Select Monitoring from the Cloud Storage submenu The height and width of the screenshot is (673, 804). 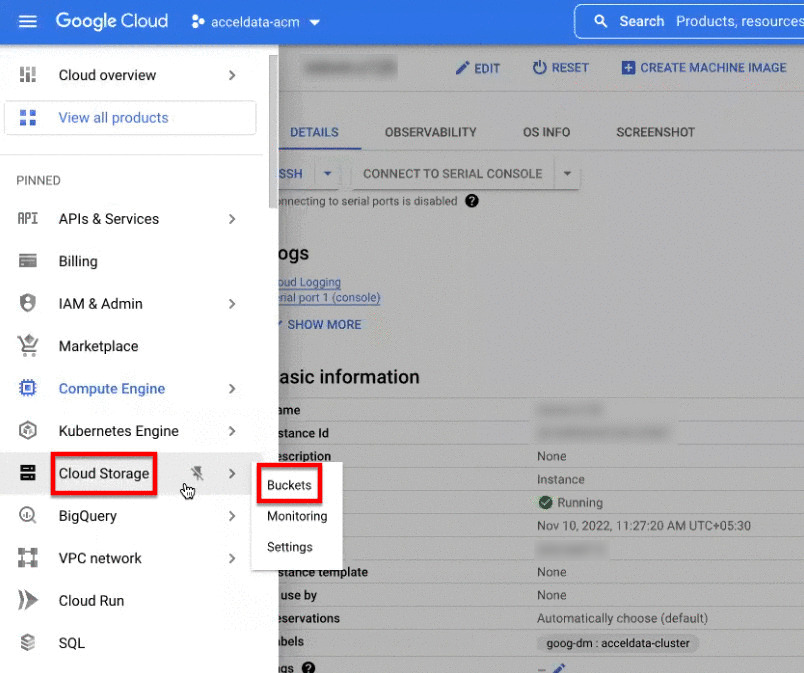(297, 516)
